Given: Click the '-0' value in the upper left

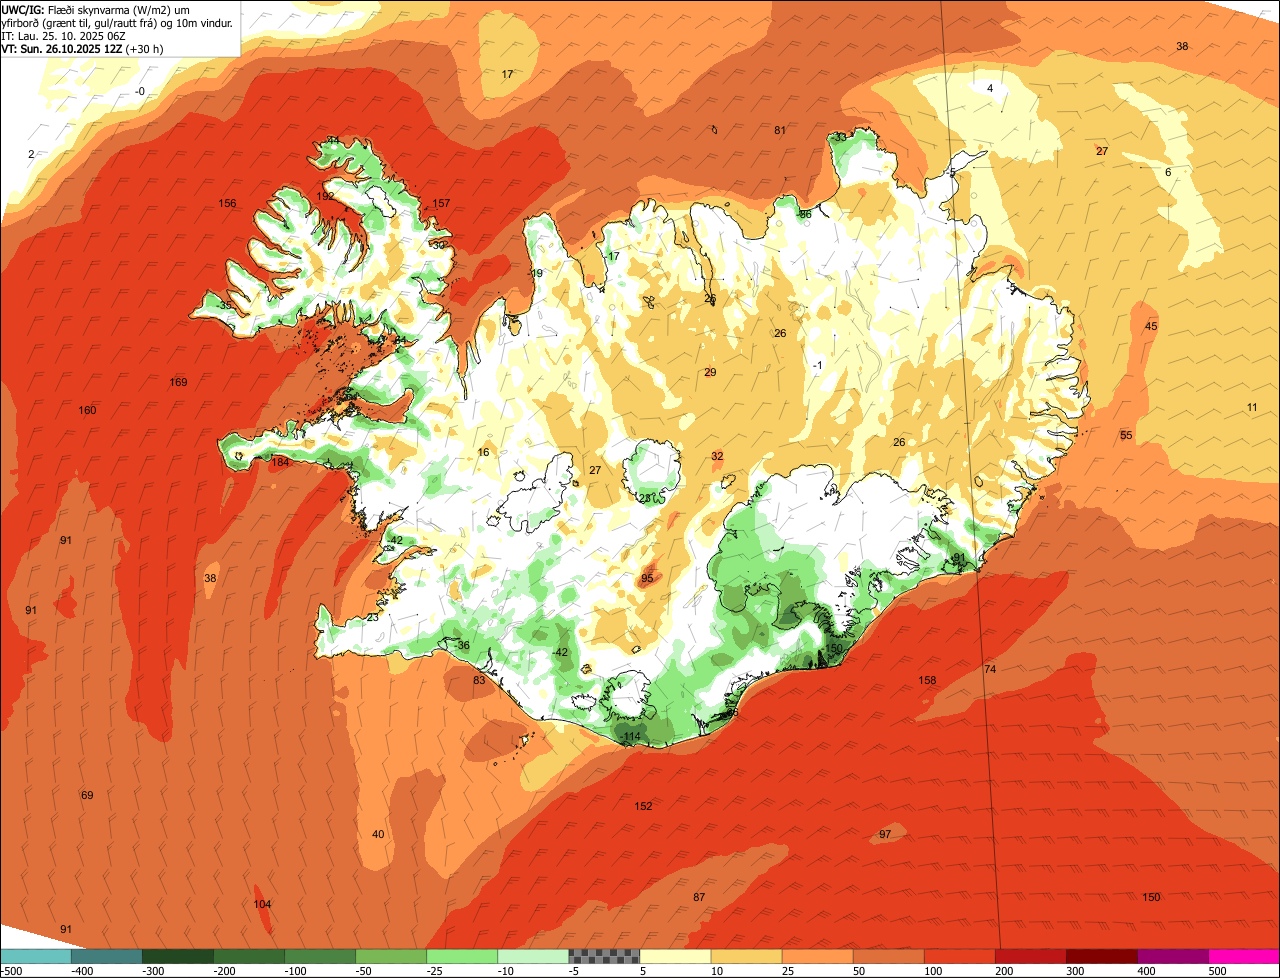Looking at the screenshot, I should pyautogui.click(x=140, y=92).
